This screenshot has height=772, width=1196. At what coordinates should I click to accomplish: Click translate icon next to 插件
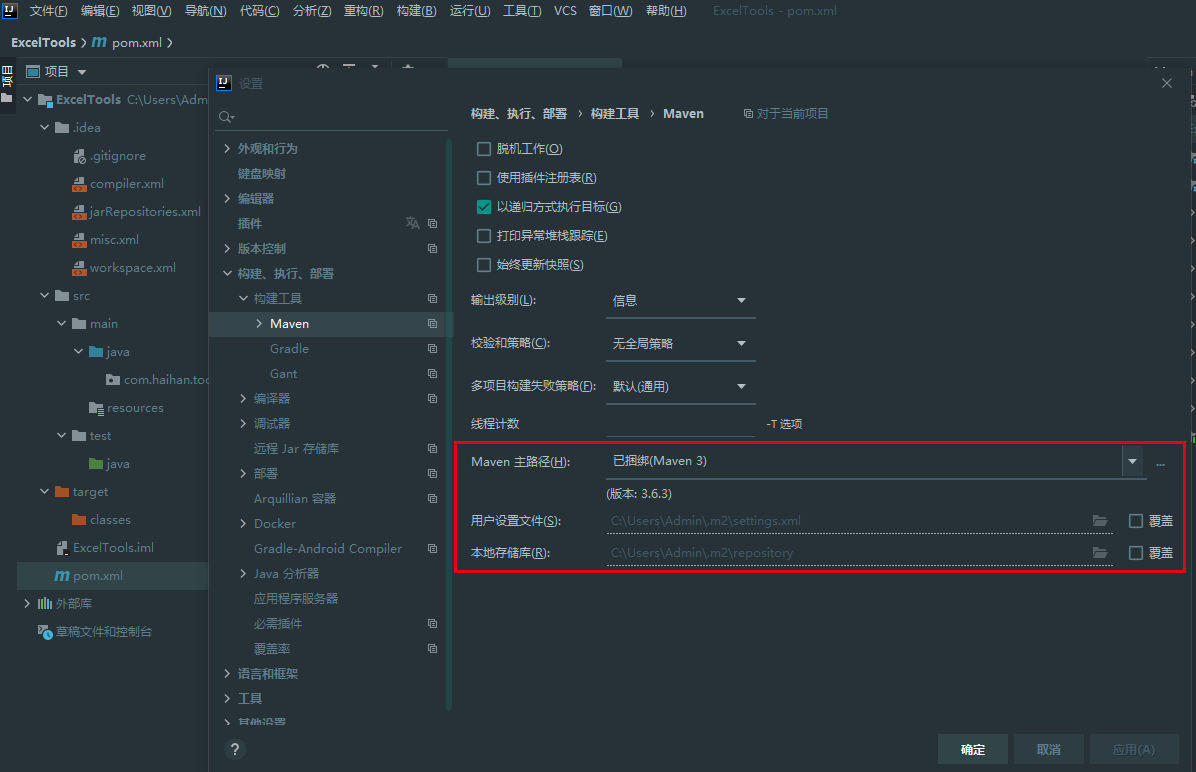pyautogui.click(x=413, y=223)
